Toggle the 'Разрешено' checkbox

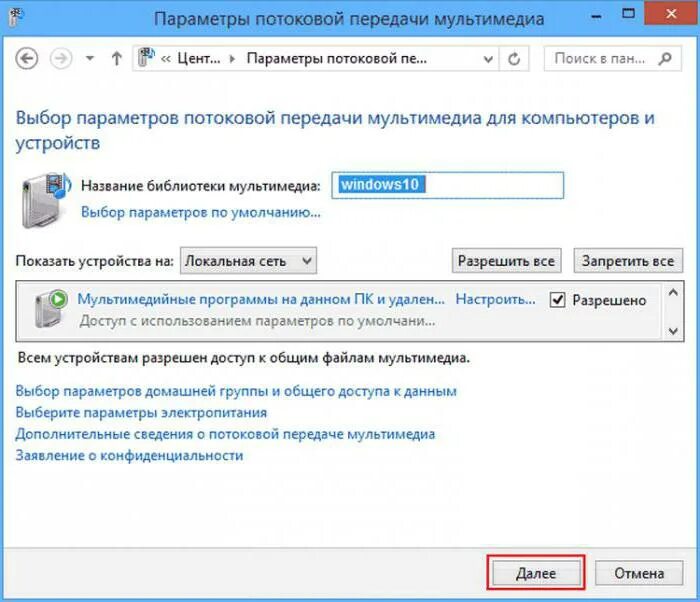coord(557,300)
